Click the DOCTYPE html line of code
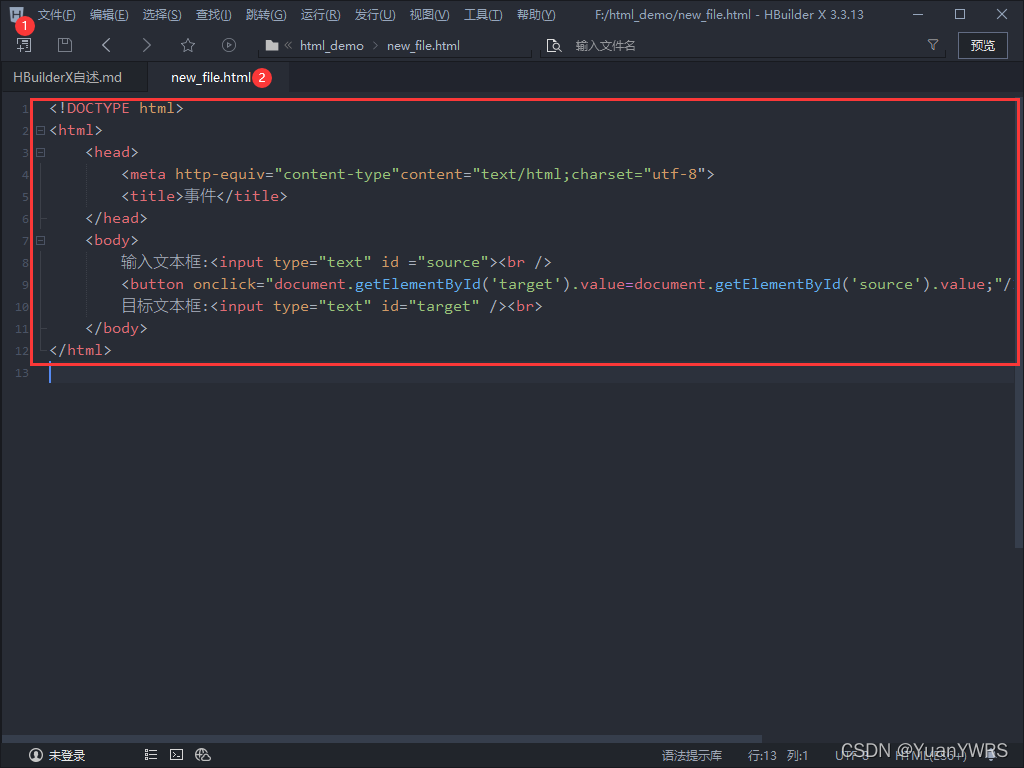Image resolution: width=1024 pixels, height=768 pixels. tap(116, 108)
